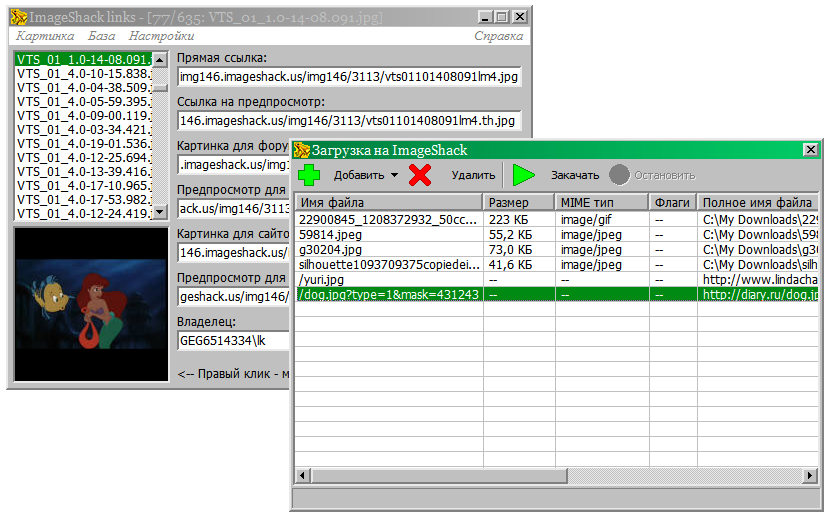Select VTS_01_4.0-13-39.416 in the list
Image resolution: width=830 pixels, height=517 pixels.
click(x=84, y=171)
